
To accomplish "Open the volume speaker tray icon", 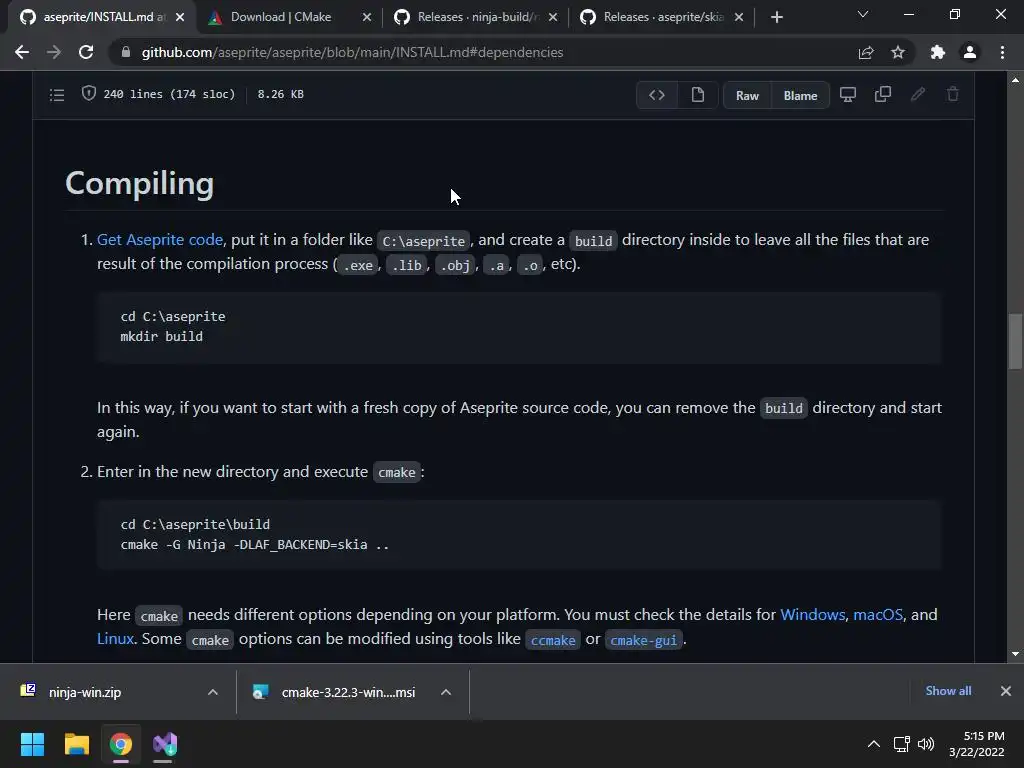I will tap(926, 744).
